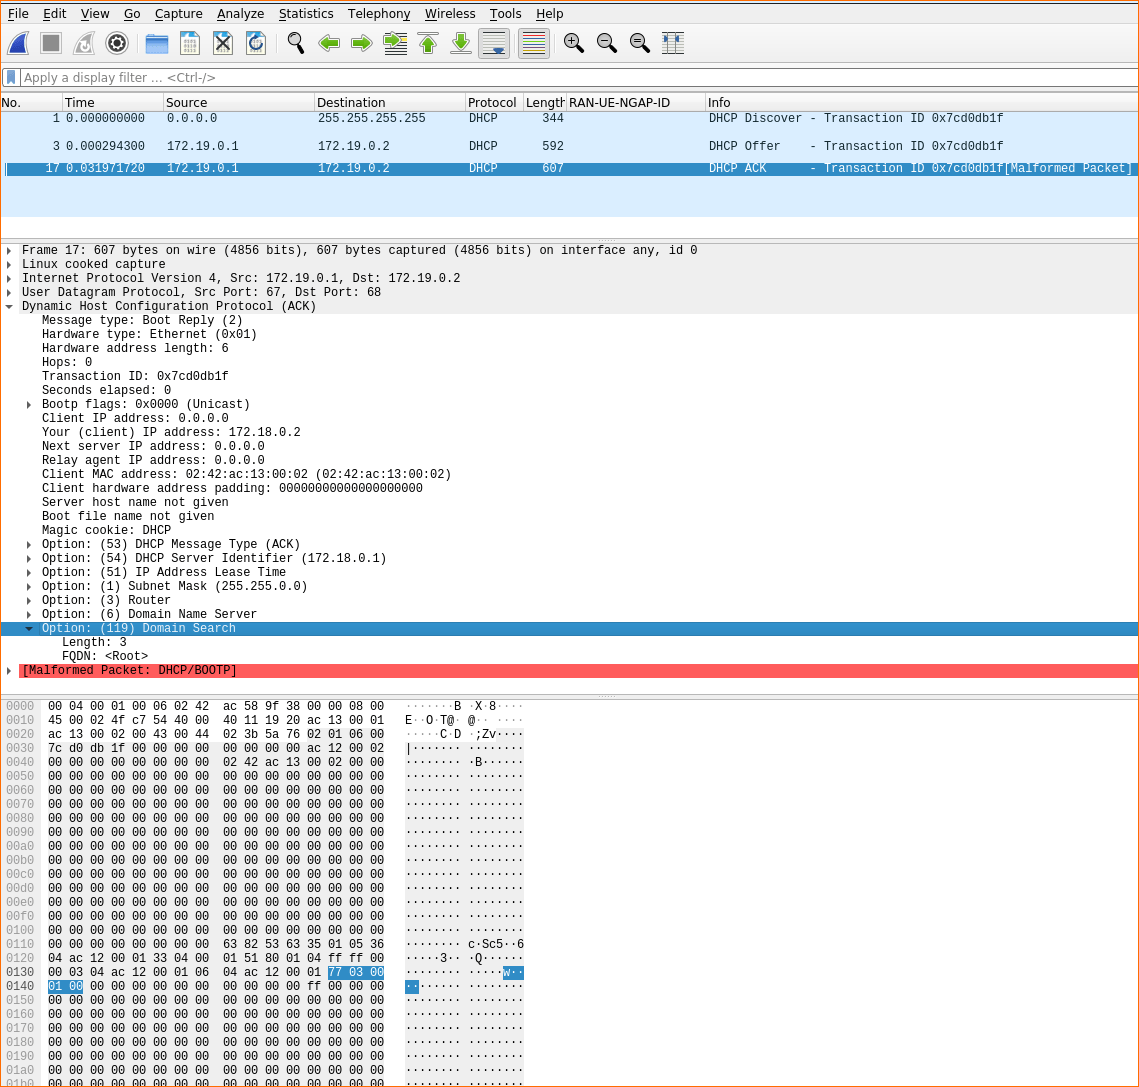Open capture options gear icon
The image size is (1139, 1087).
pos(117,43)
